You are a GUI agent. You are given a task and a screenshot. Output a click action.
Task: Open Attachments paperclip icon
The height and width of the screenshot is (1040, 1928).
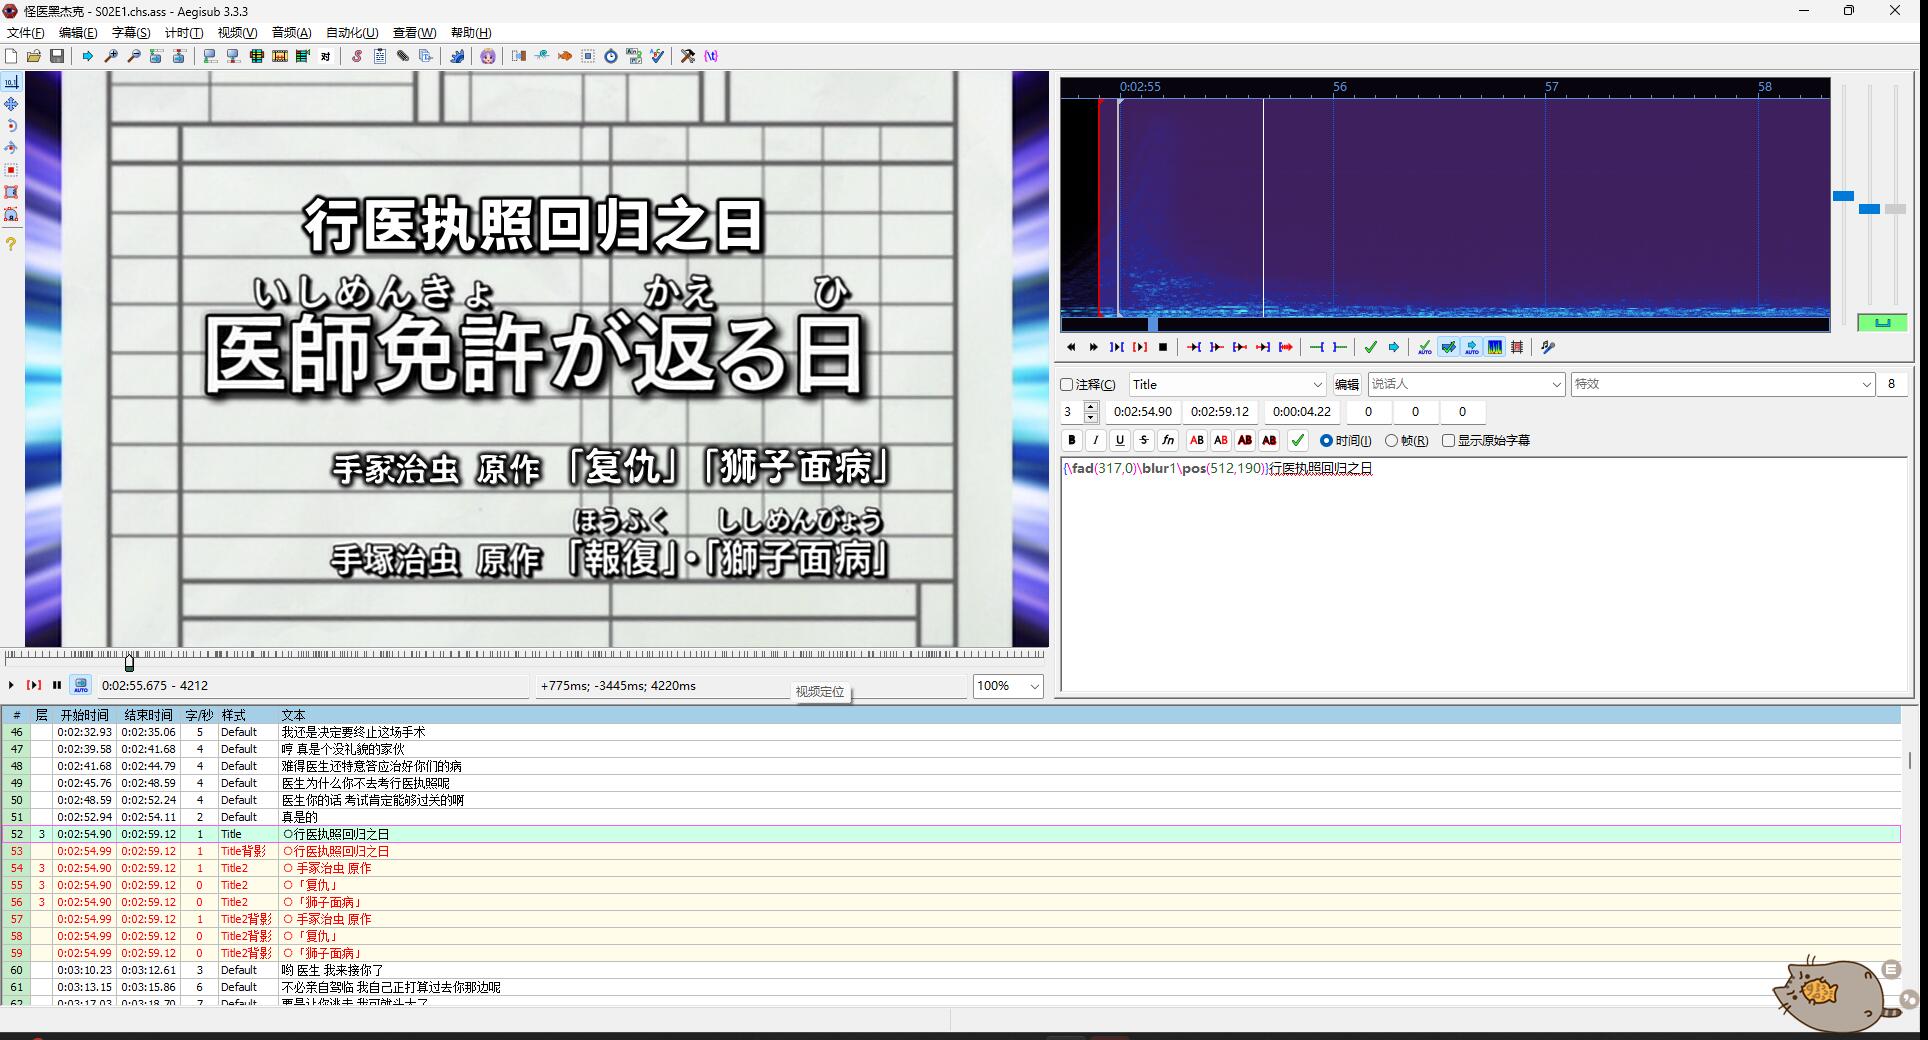tap(403, 56)
